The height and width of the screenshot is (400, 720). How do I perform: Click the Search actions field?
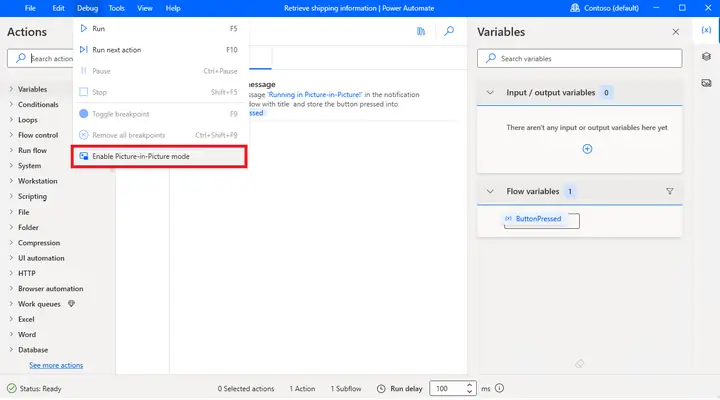click(40, 58)
